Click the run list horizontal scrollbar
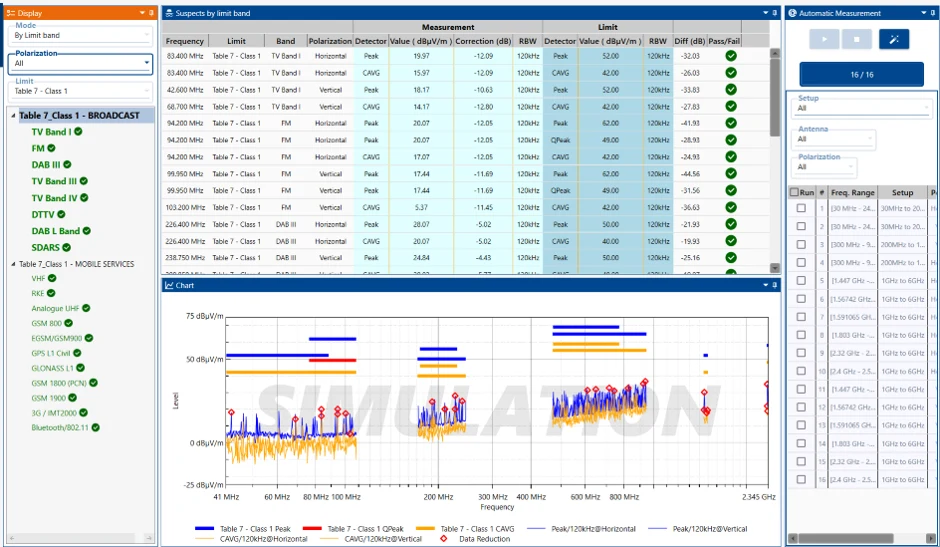This screenshot has width=940, height=547. coord(847,538)
